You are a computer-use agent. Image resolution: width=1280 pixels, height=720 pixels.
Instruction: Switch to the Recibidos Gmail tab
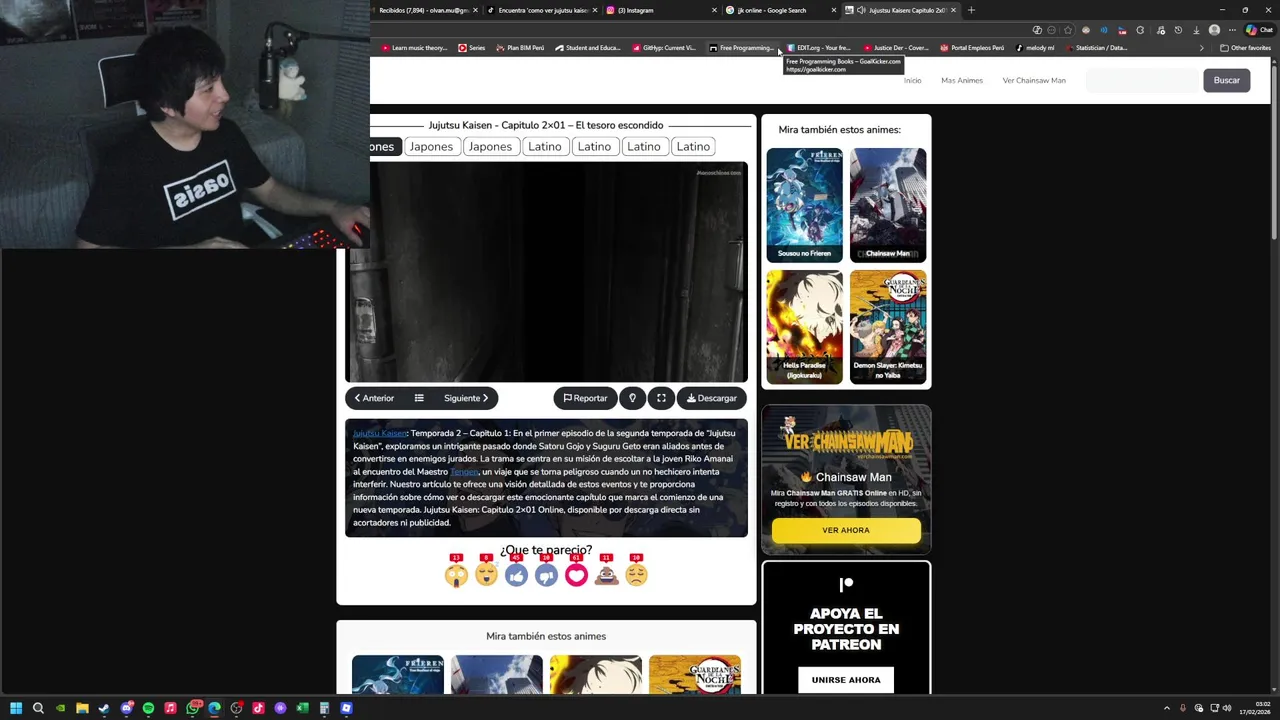click(x=424, y=10)
